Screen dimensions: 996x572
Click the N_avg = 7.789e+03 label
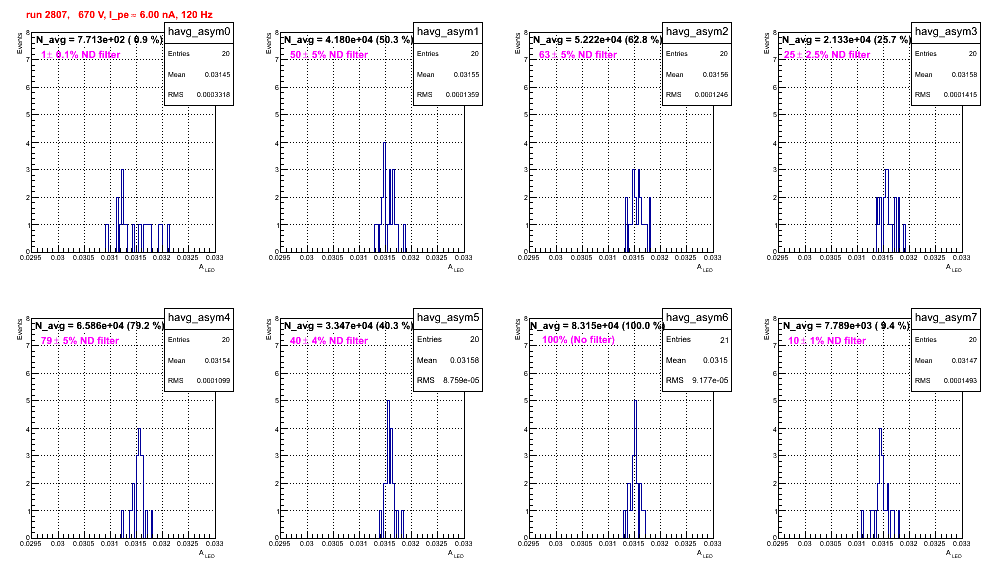[845, 326]
